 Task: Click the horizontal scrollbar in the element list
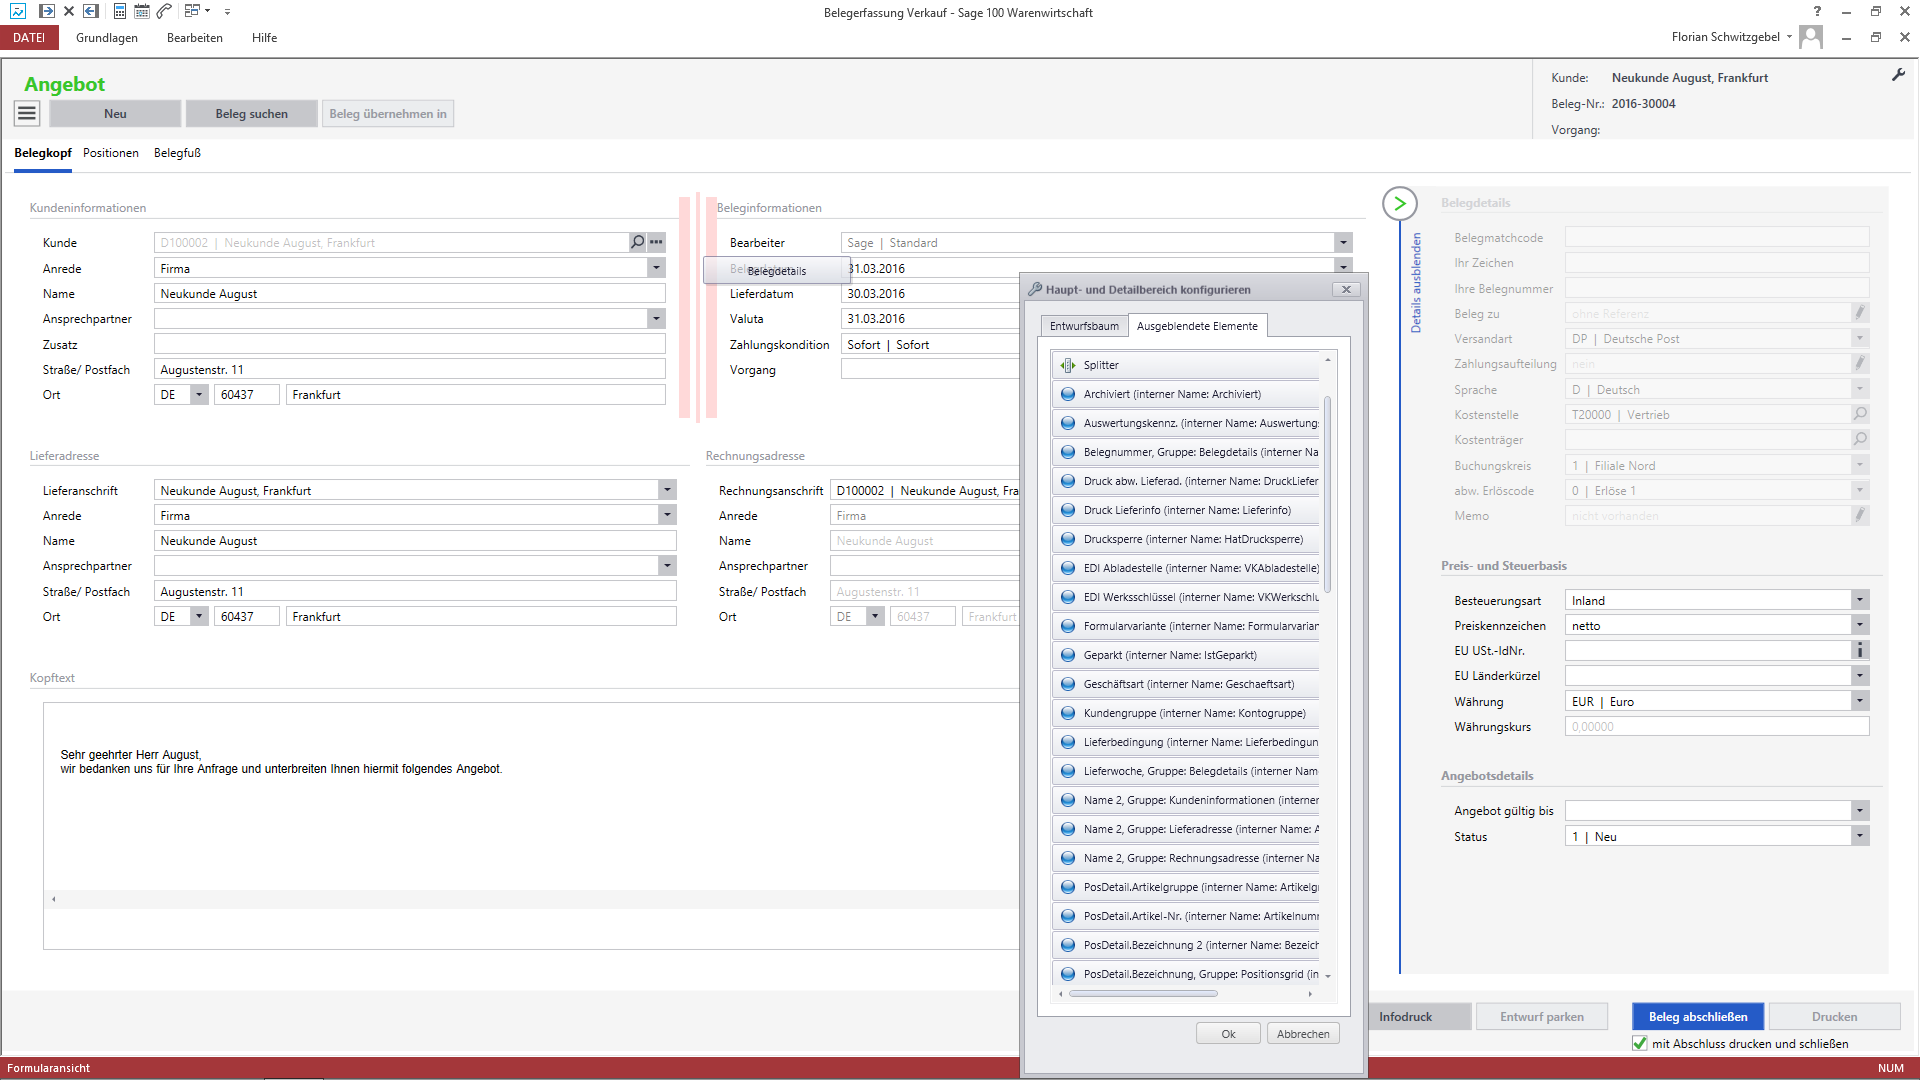tap(1143, 994)
